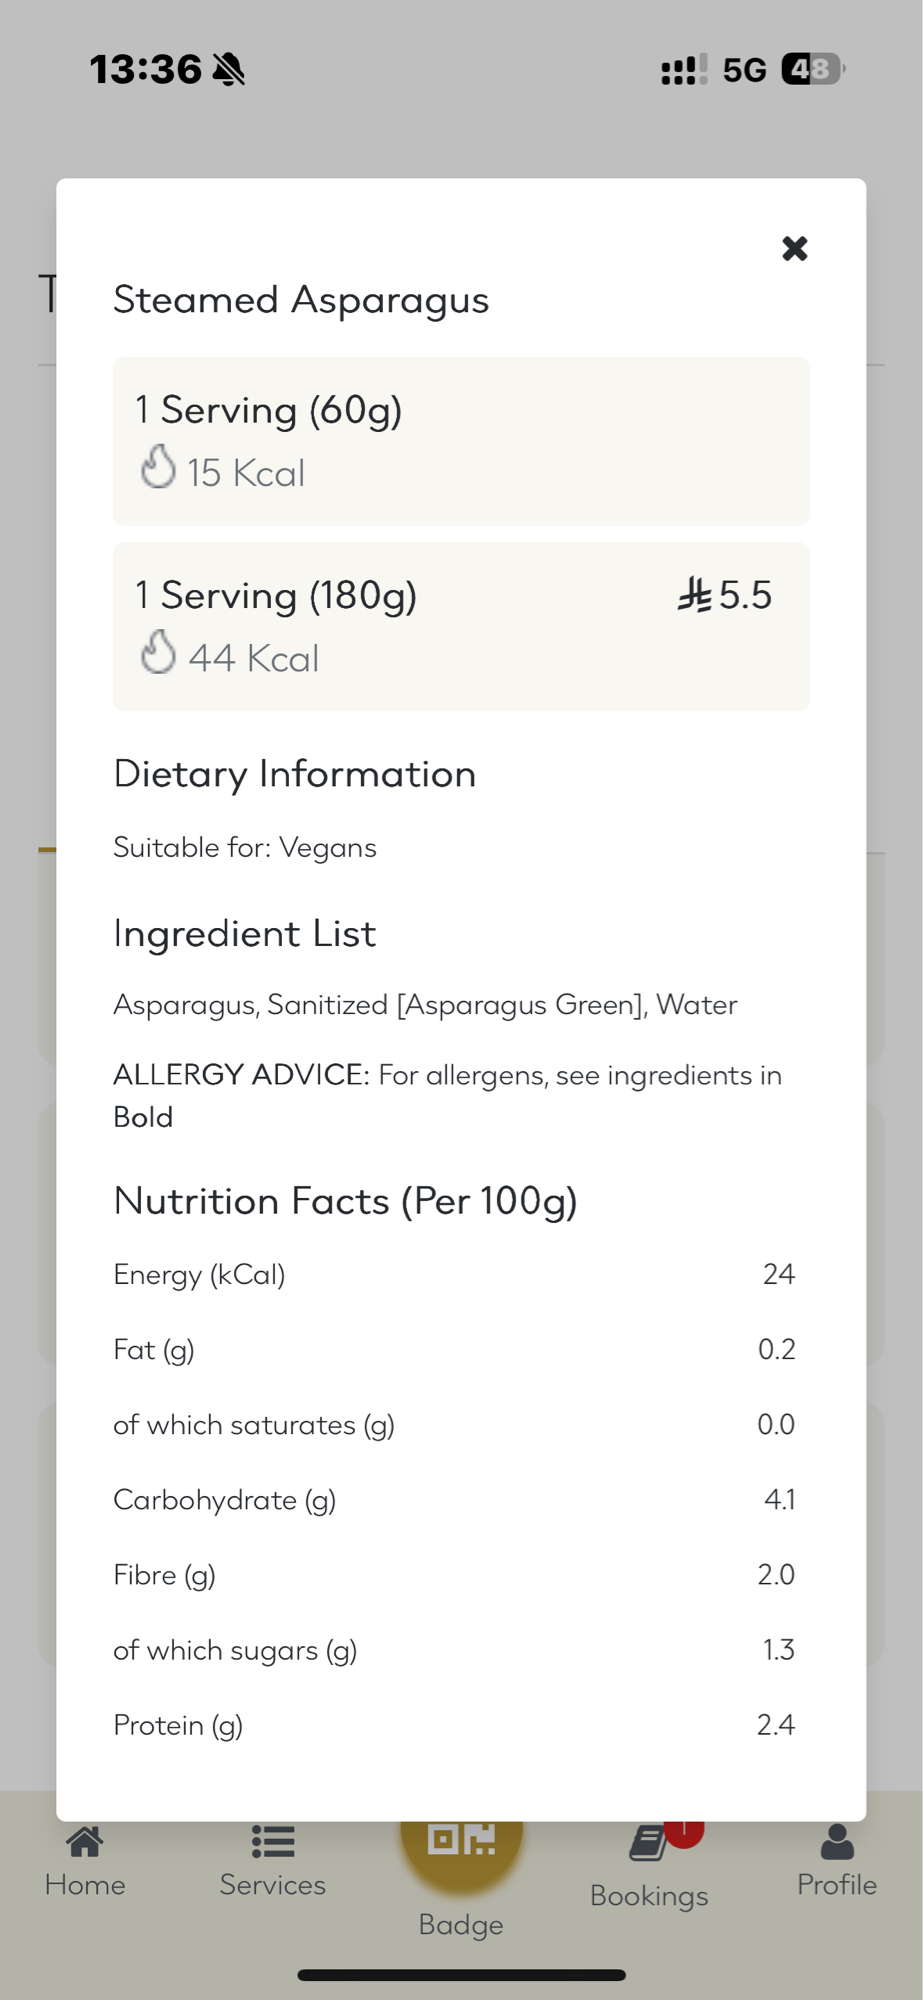Image resolution: width=923 pixels, height=2000 pixels.
Task: Tap the Protein (g) row
Action: [x=454, y=1725]
